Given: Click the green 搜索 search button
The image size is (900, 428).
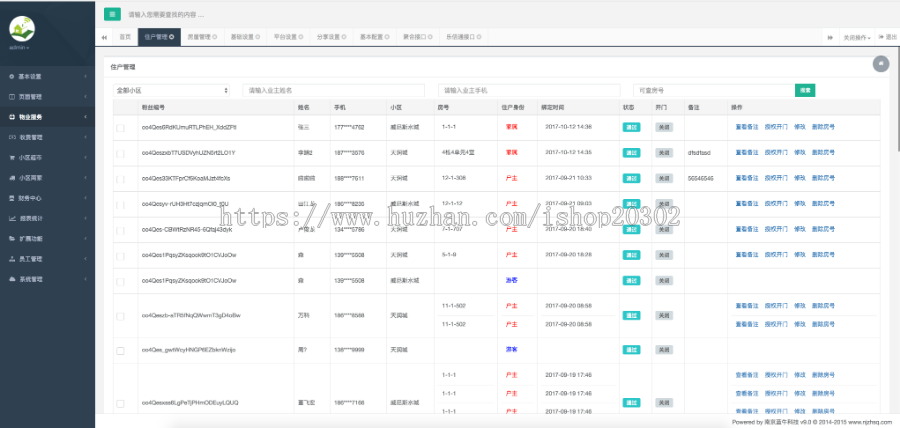Looking at the screenshot, I should 805,91.
